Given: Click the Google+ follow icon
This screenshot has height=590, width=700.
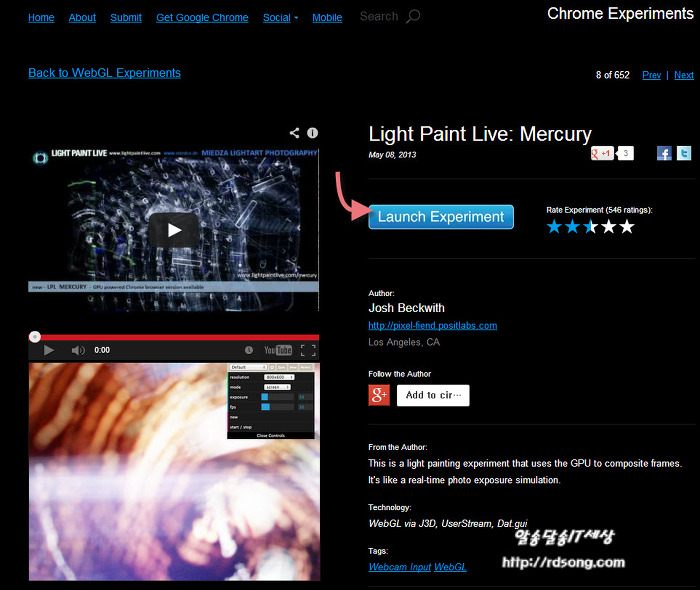Looking at the screenshot, I should pos(379,394).
